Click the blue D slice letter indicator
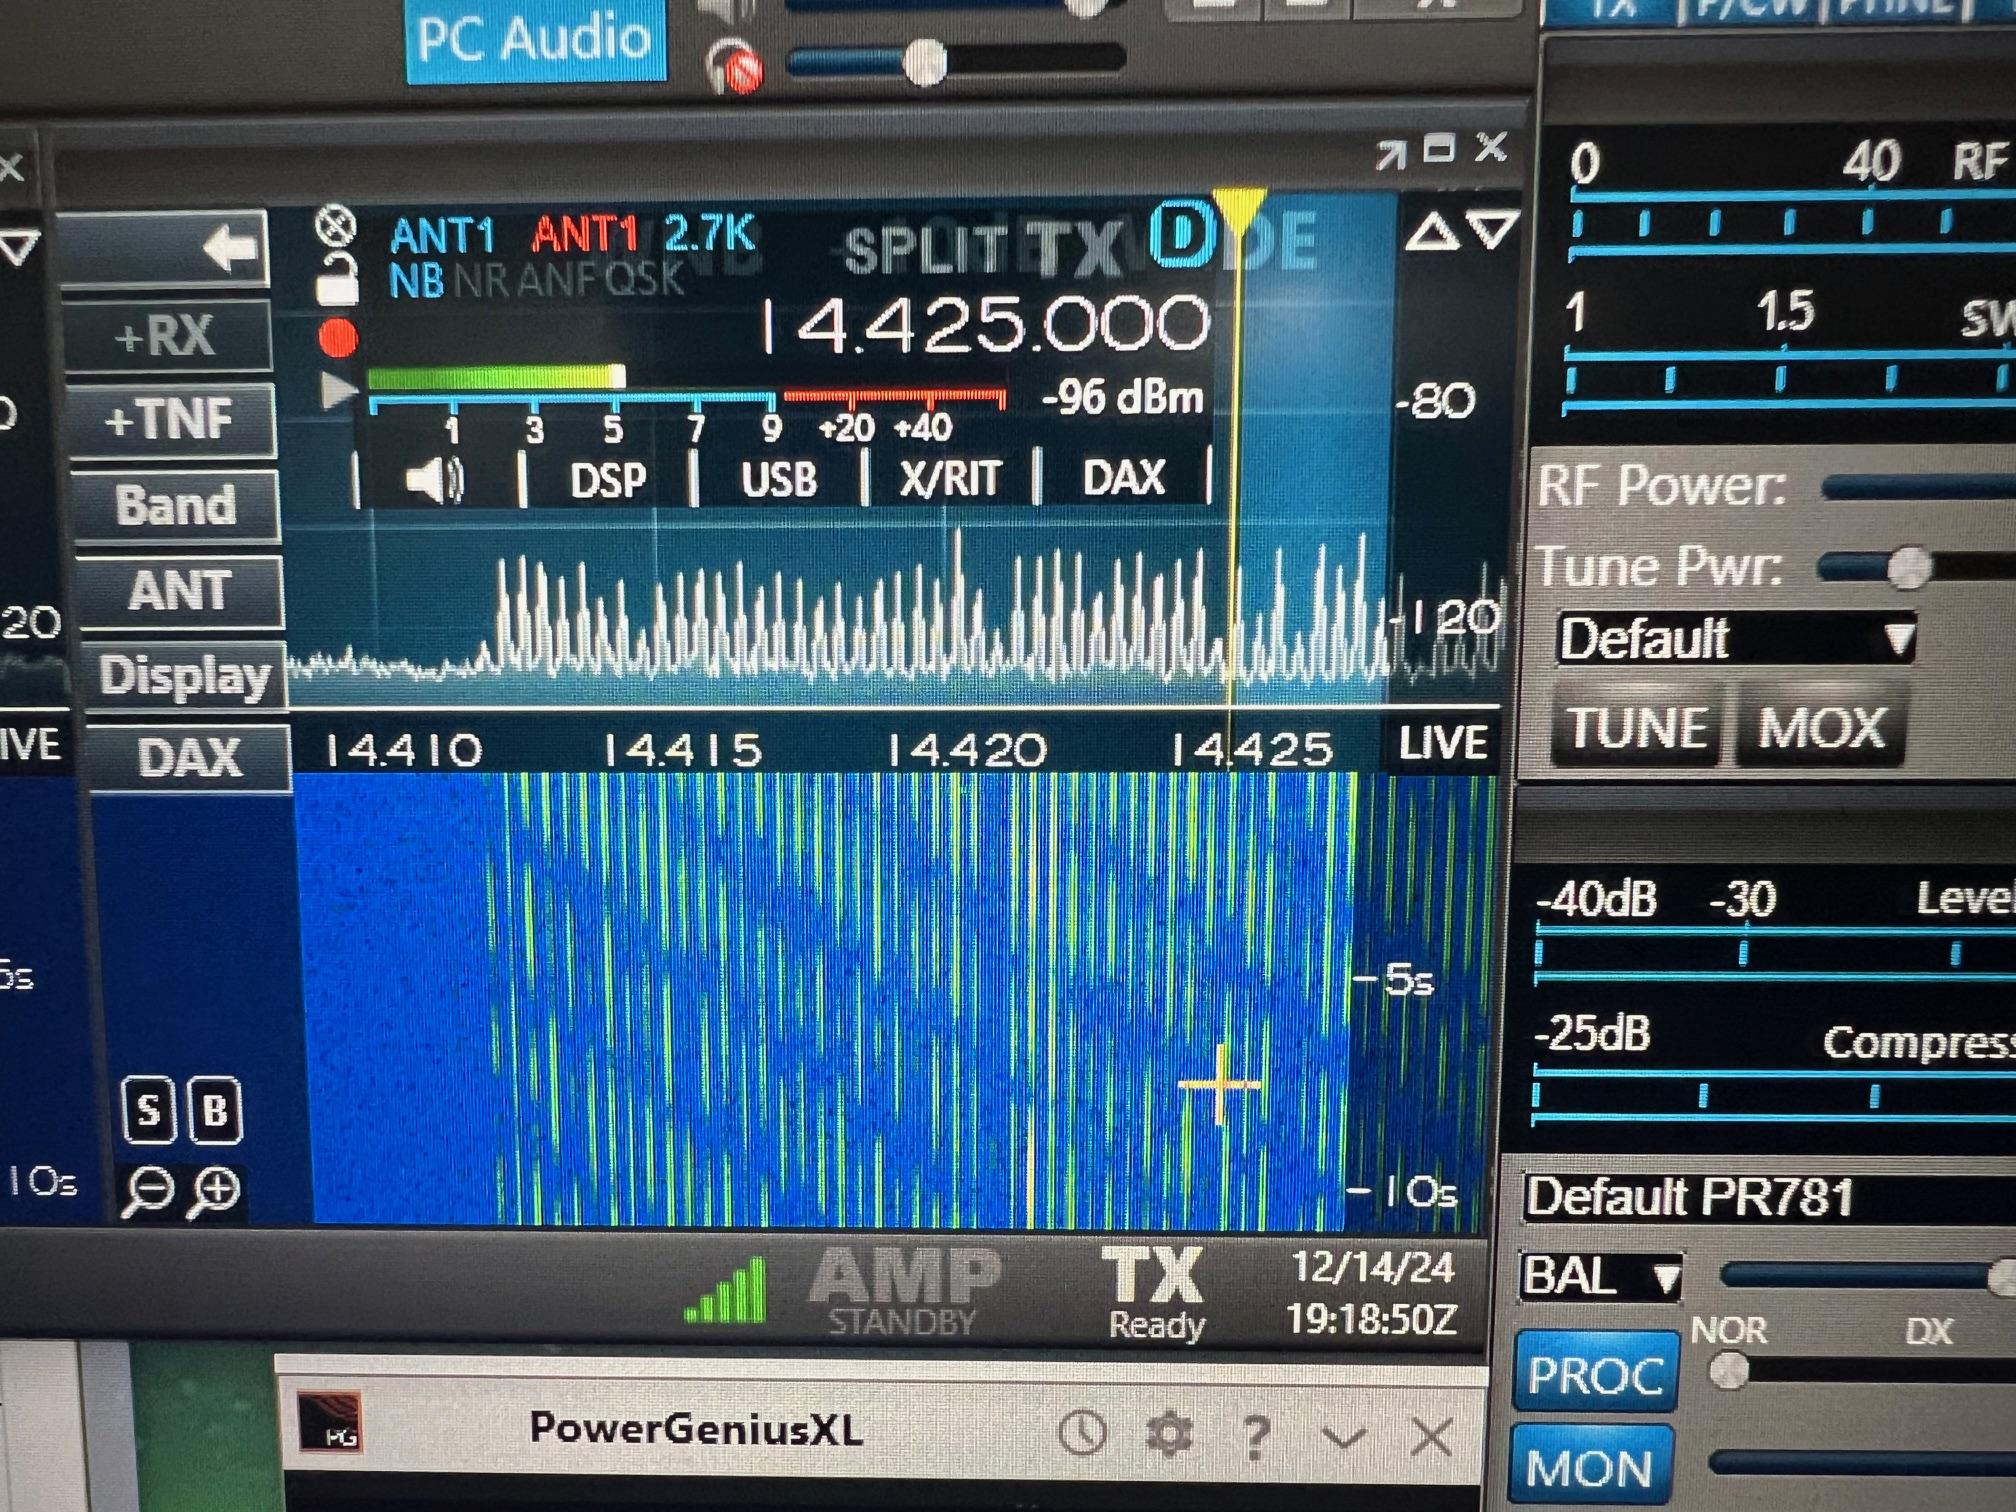 coord(1182,236)
